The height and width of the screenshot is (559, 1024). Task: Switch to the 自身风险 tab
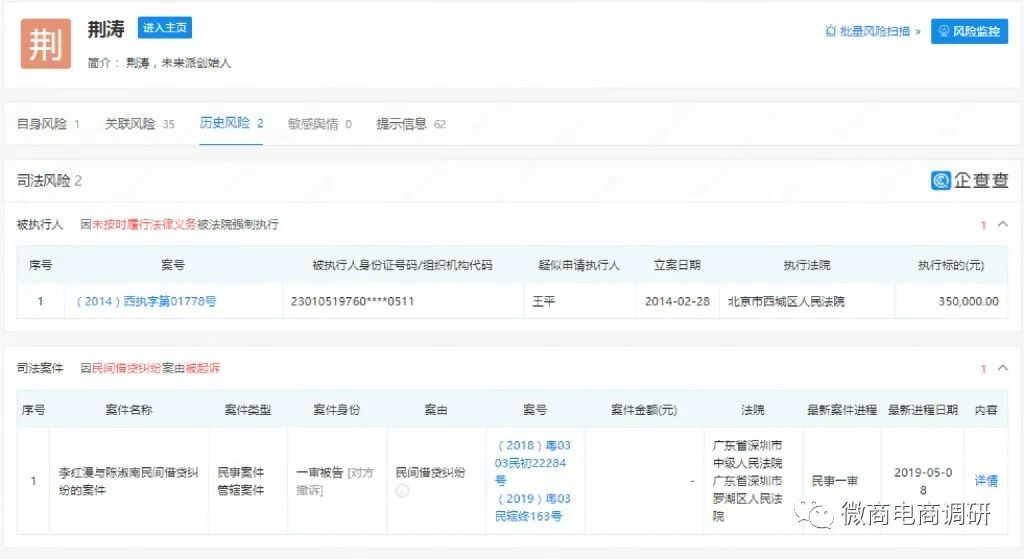click(42, 124)
